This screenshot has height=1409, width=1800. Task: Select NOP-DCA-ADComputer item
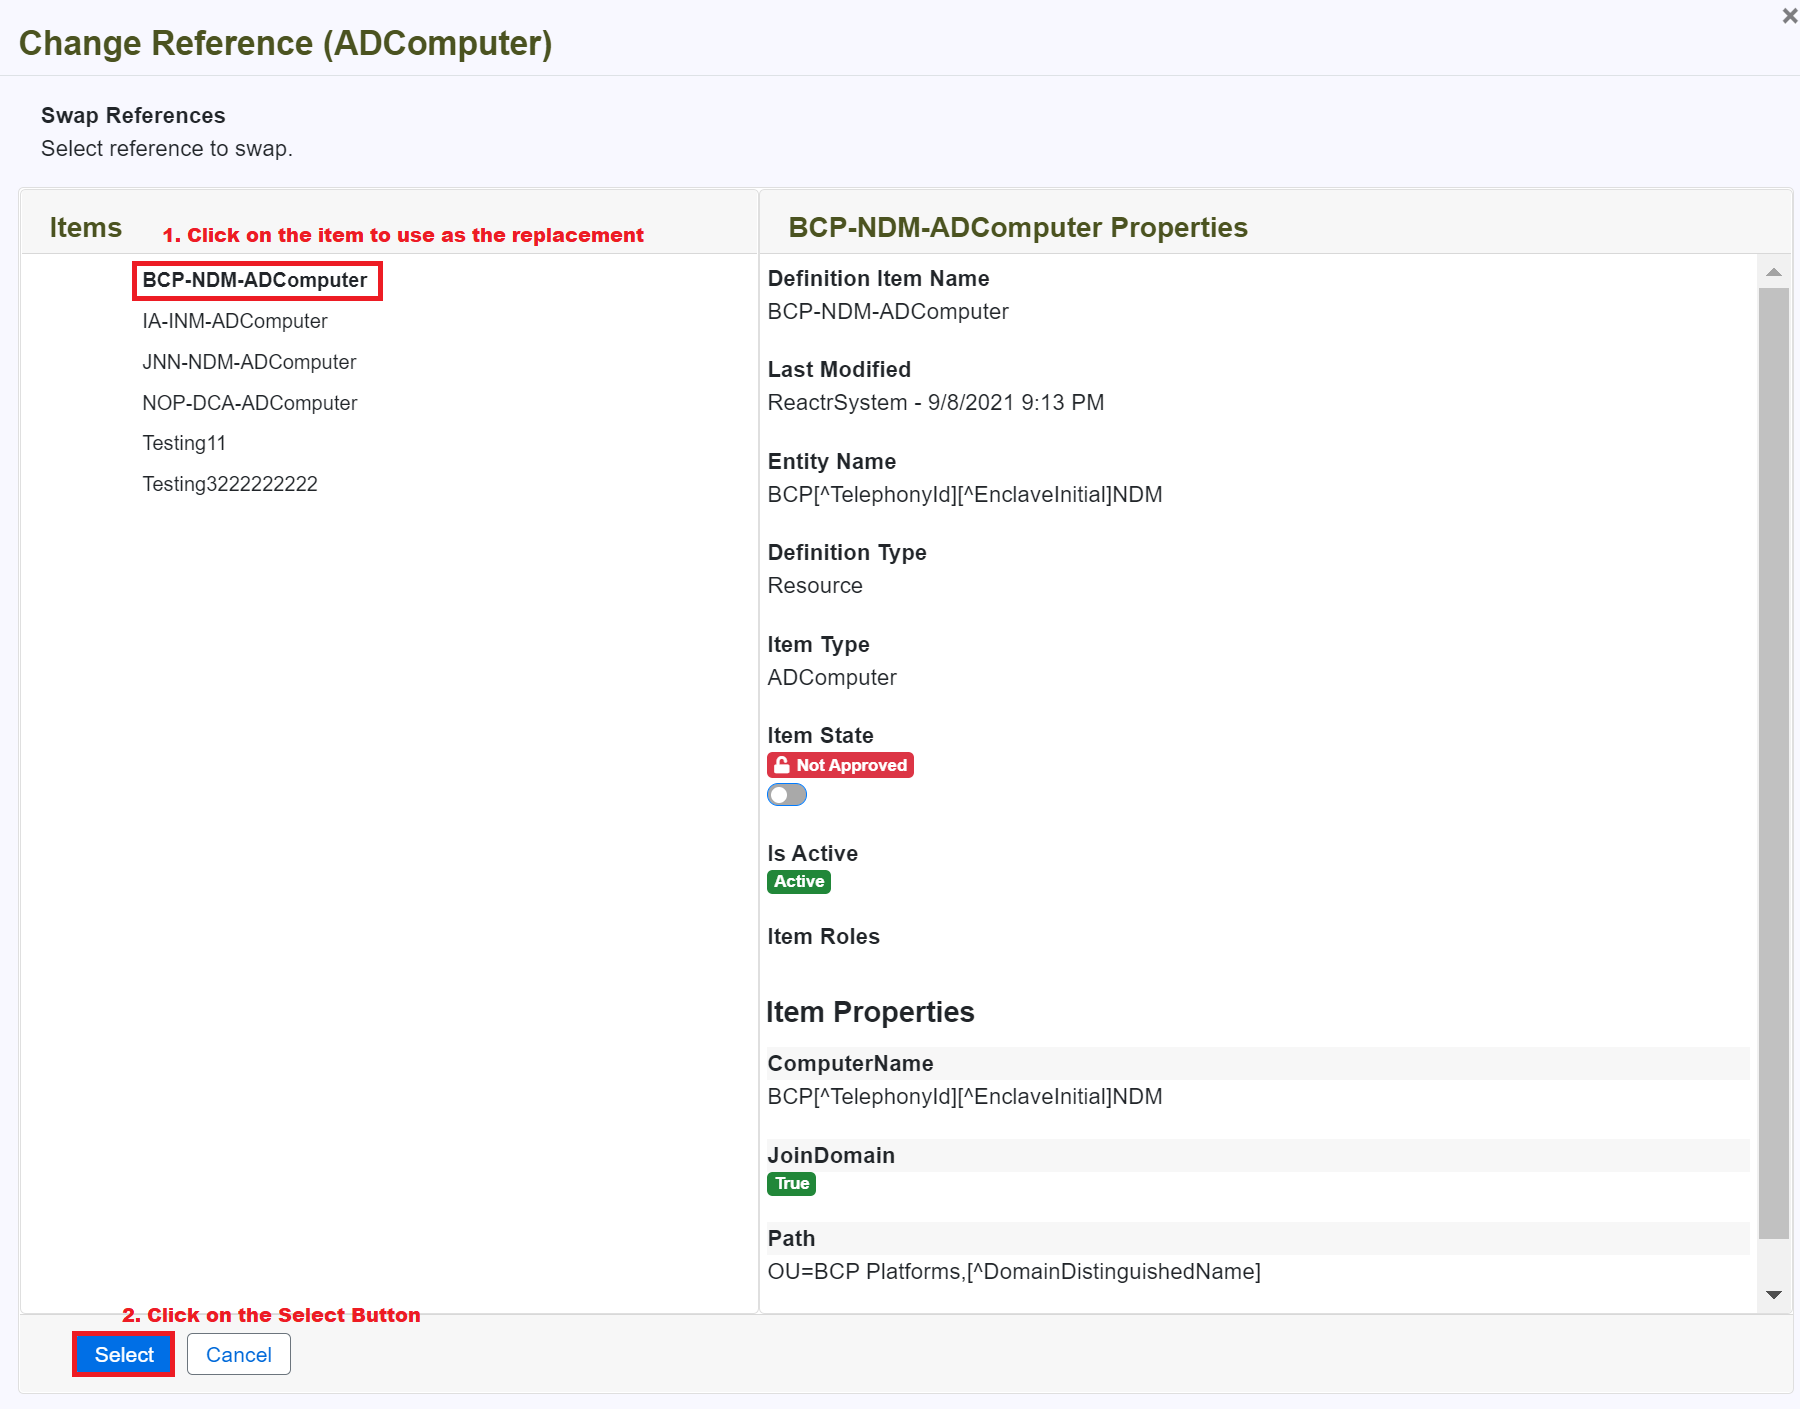[250, 403]
